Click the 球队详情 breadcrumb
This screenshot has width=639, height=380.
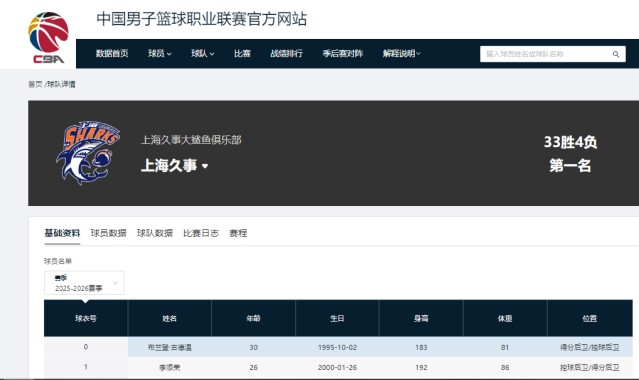[61, 84]
